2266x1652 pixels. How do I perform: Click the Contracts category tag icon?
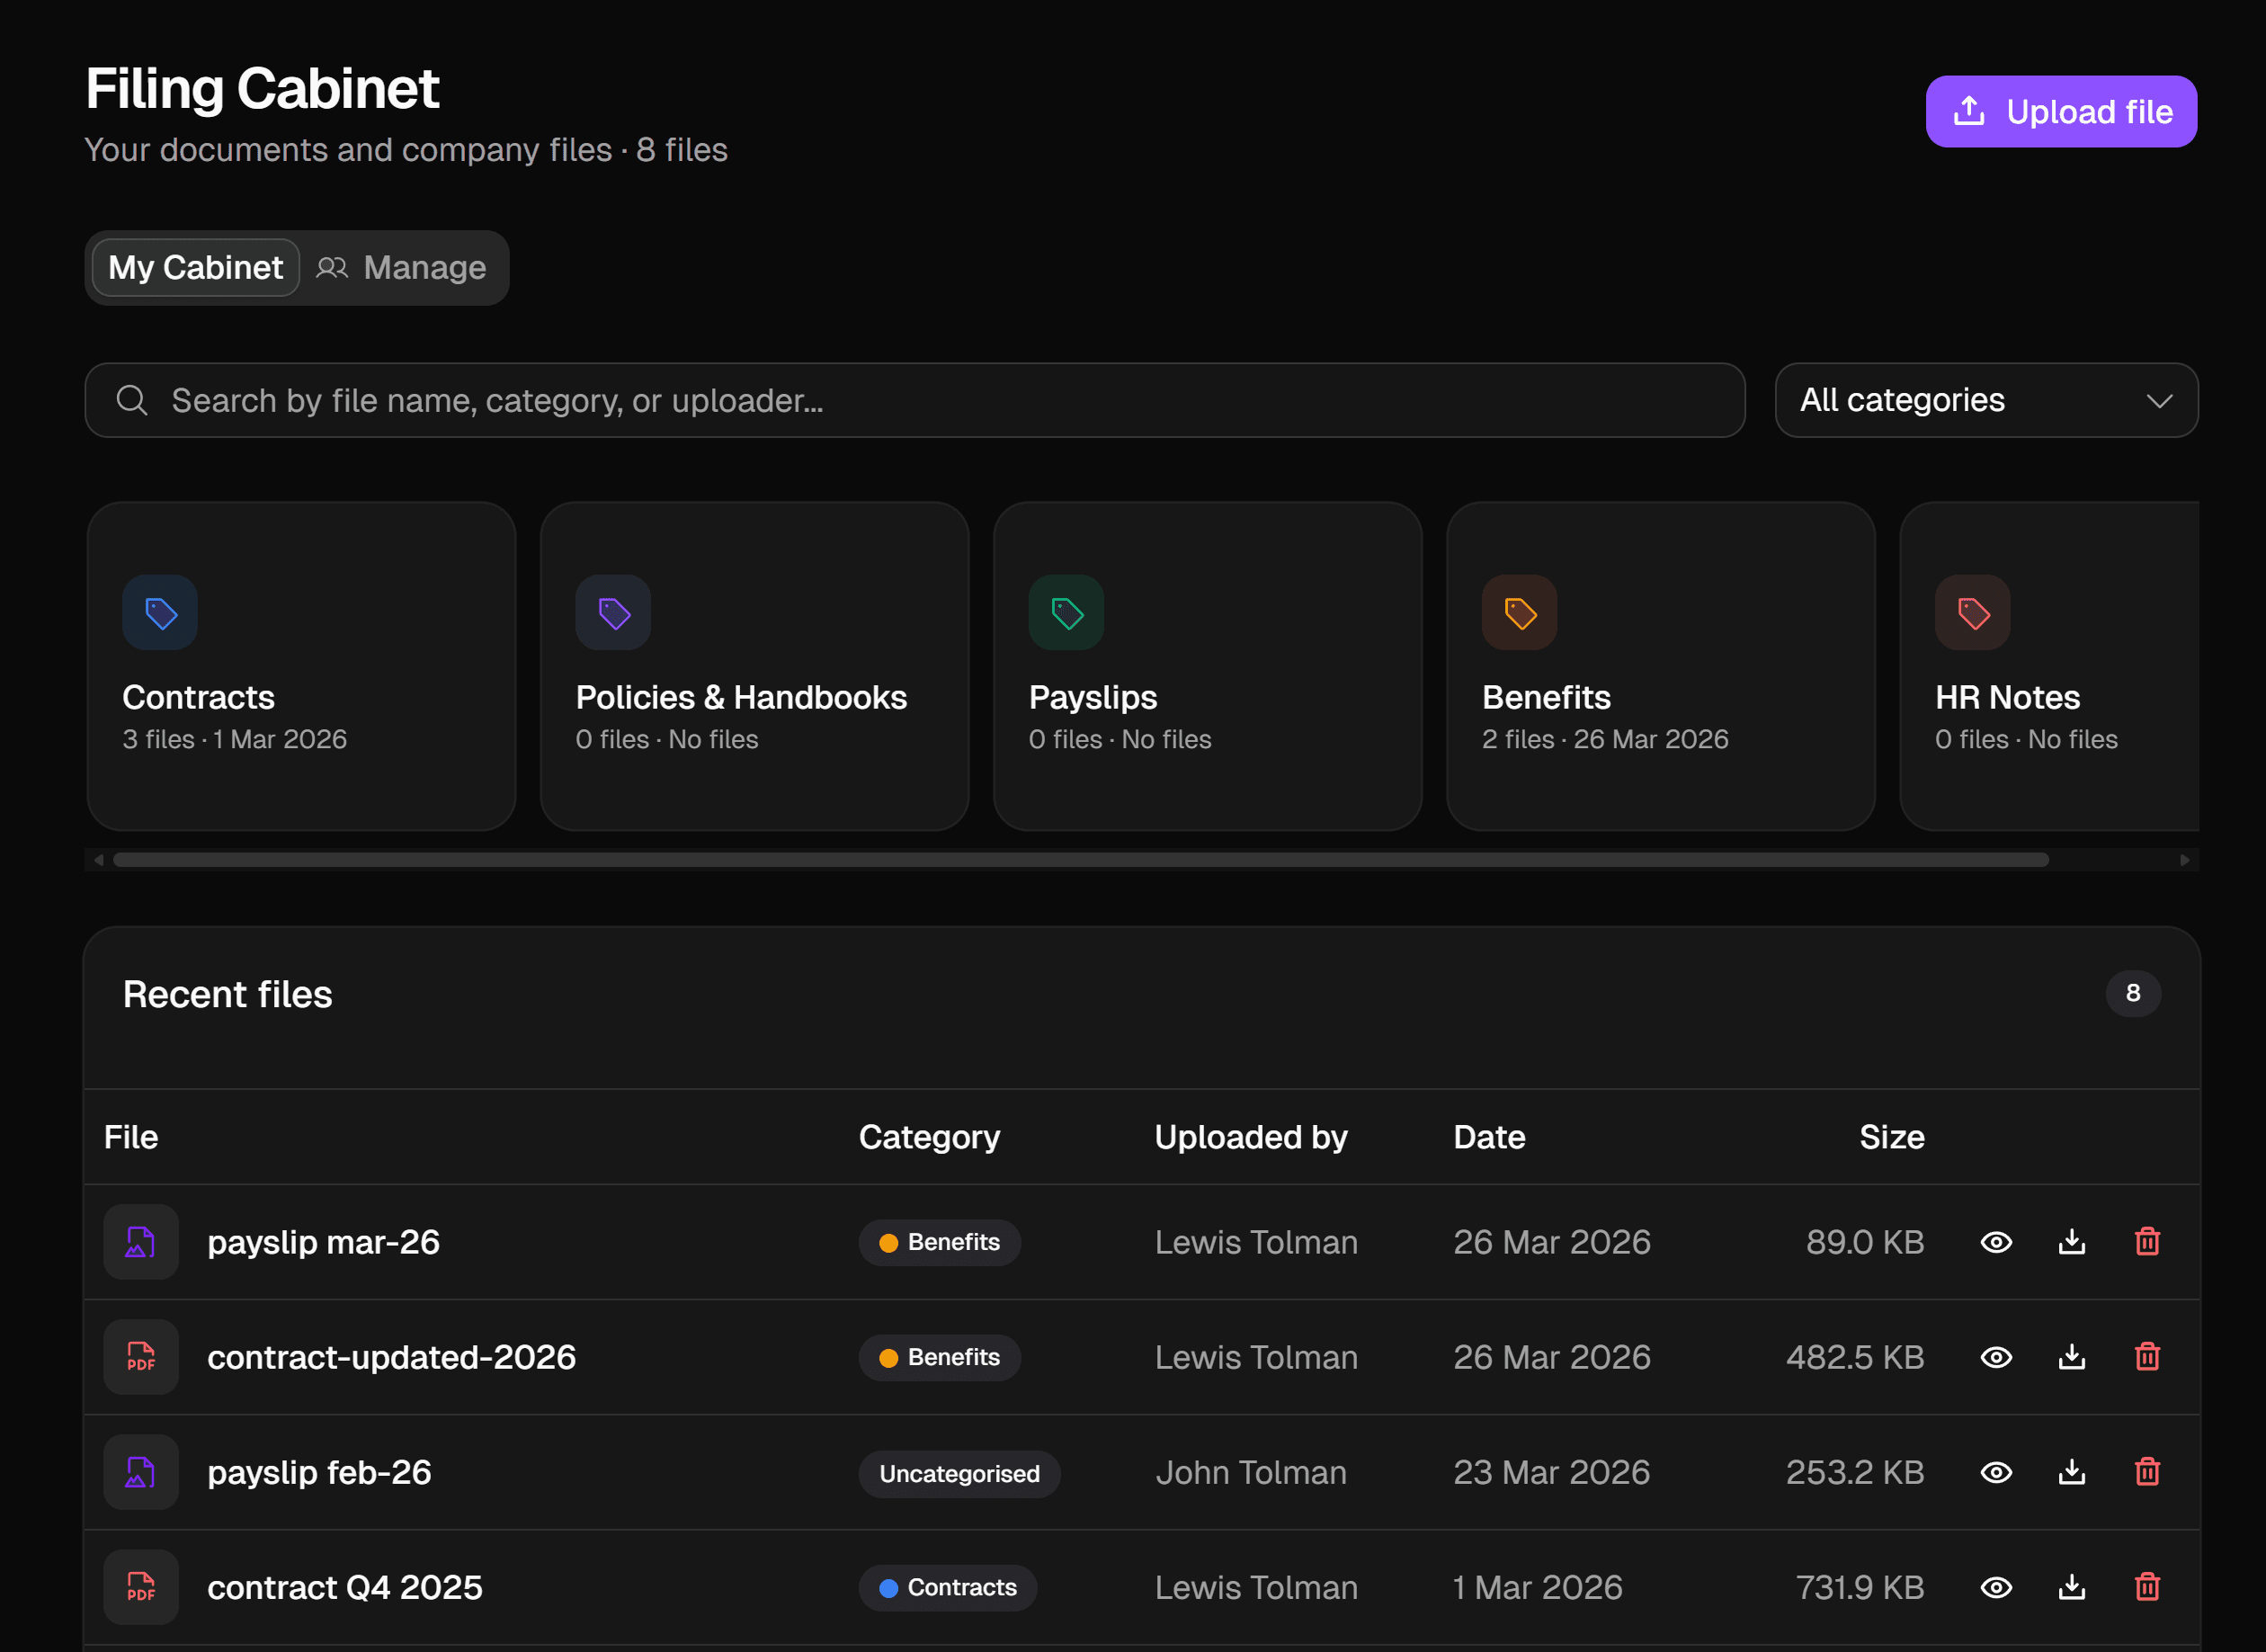click(160, 612)
